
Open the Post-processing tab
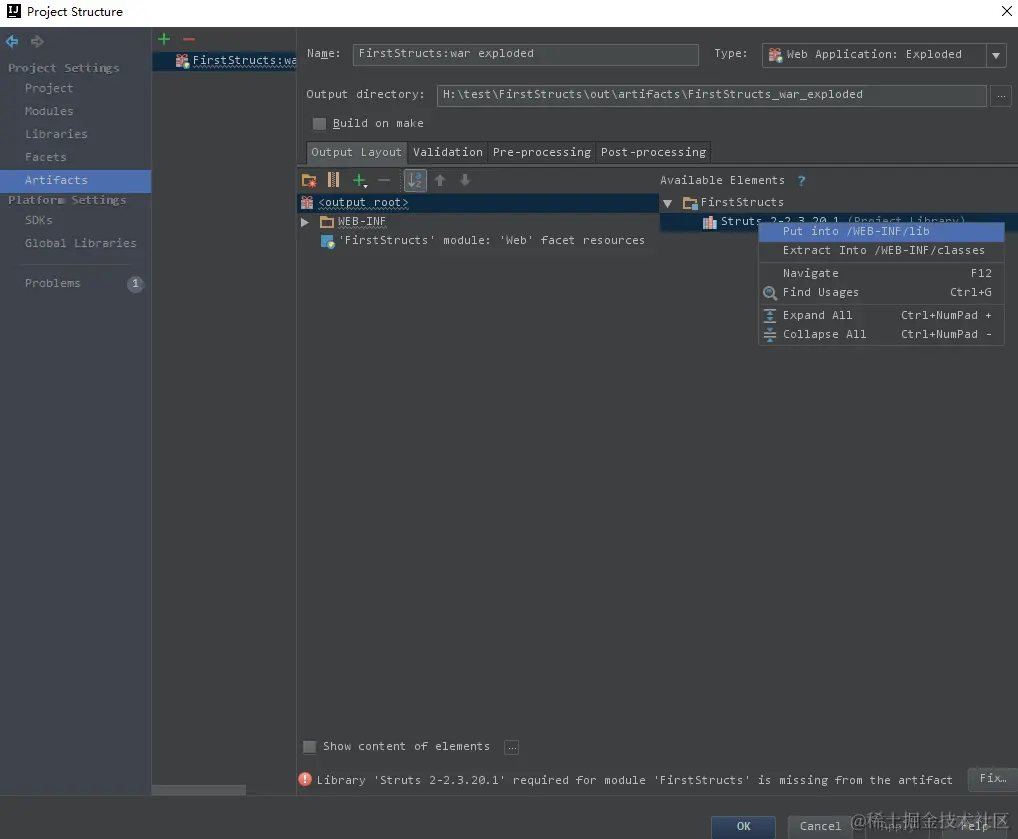653,152
